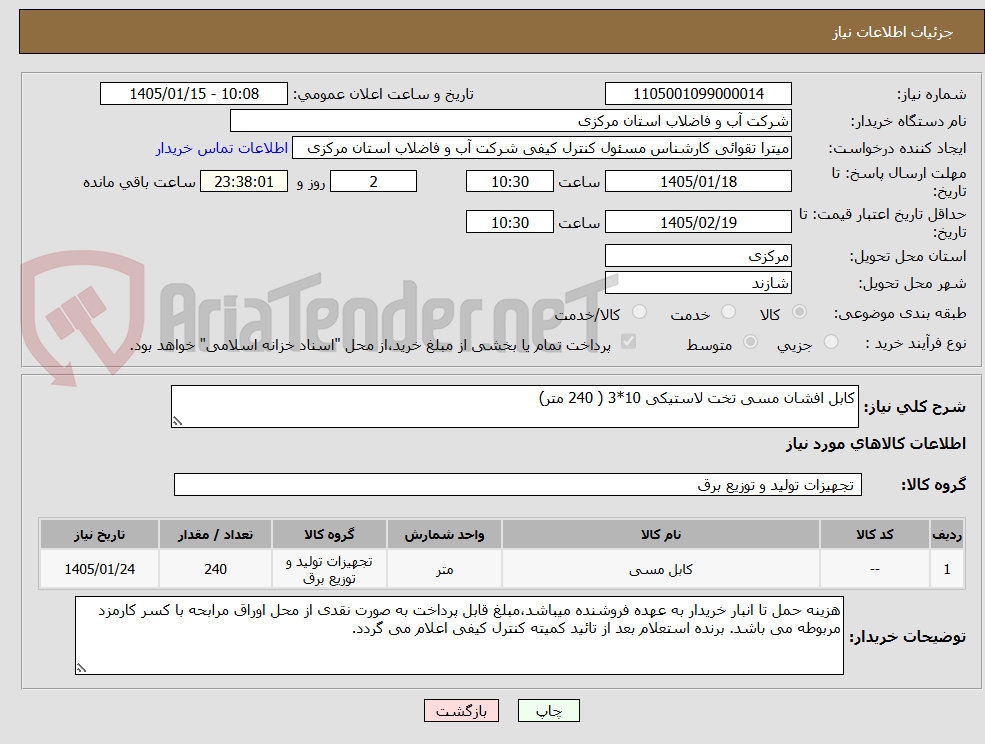
Task: Click the تاریخ نیاز column header
Action: [x=99, y=534]
